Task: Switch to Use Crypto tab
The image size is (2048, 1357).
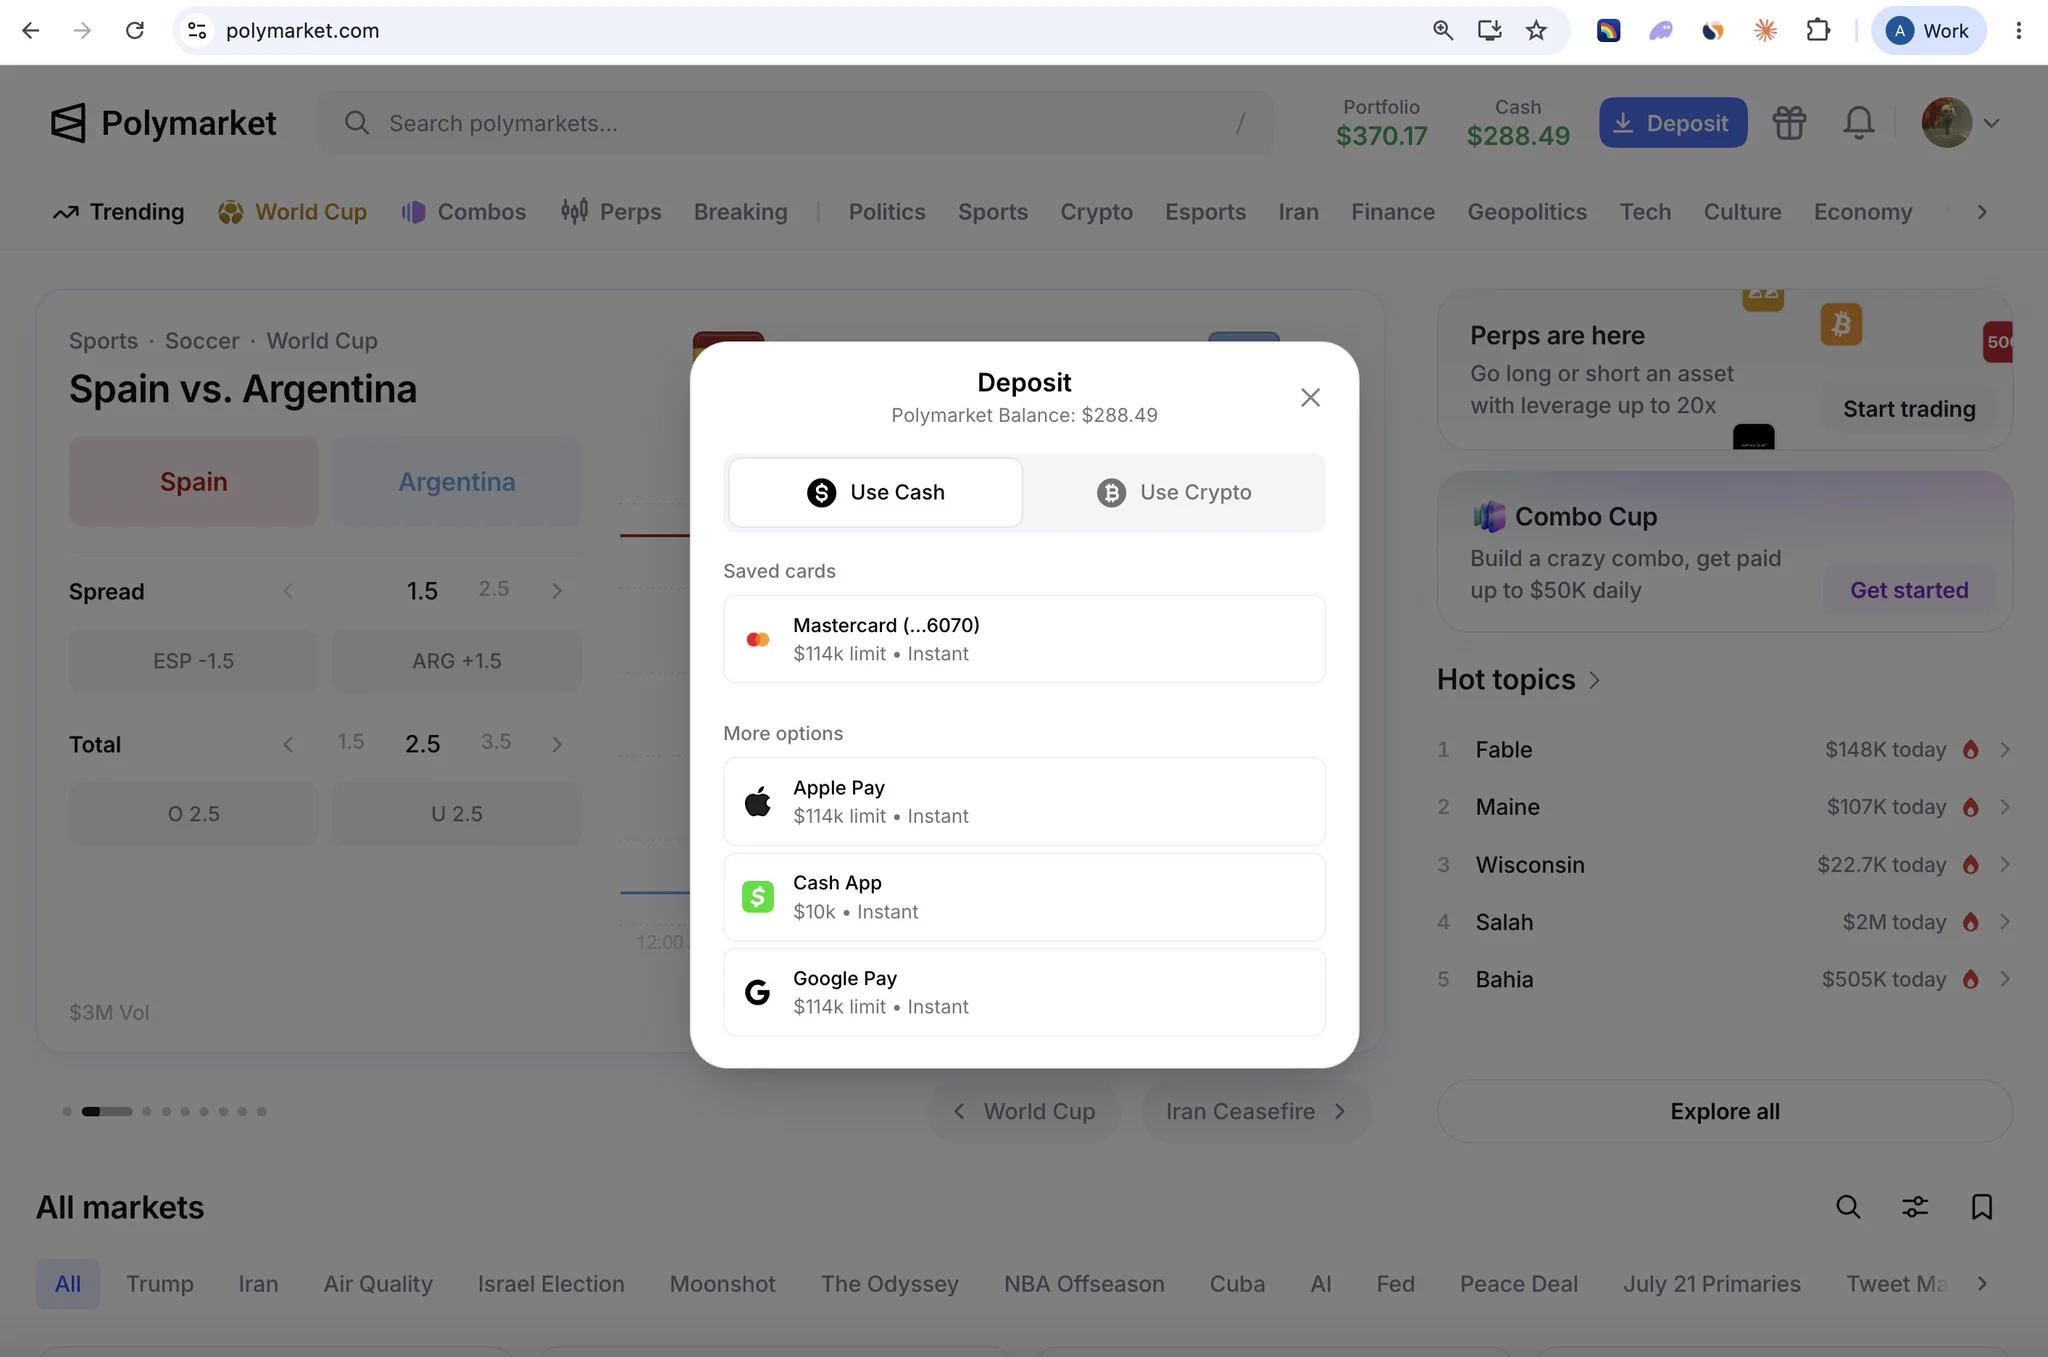Action: 1174,492
